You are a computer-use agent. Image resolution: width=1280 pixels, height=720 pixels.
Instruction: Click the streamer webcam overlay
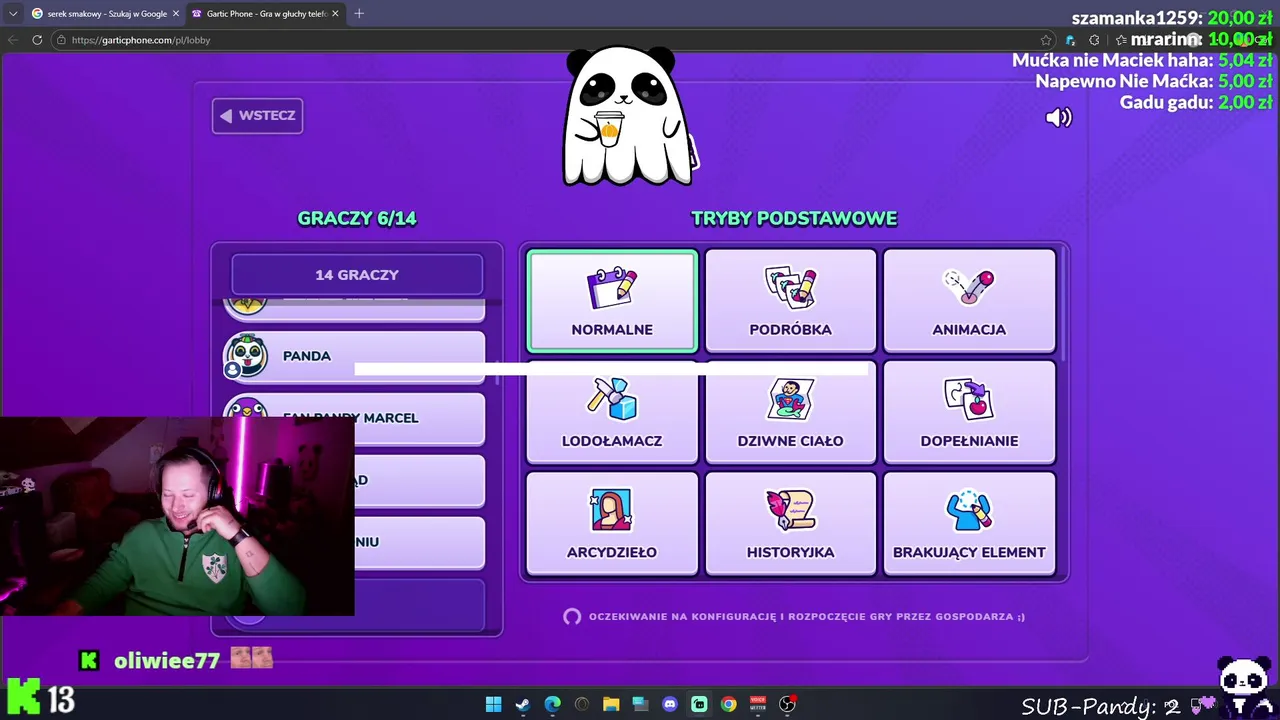[x=177, y=516]
